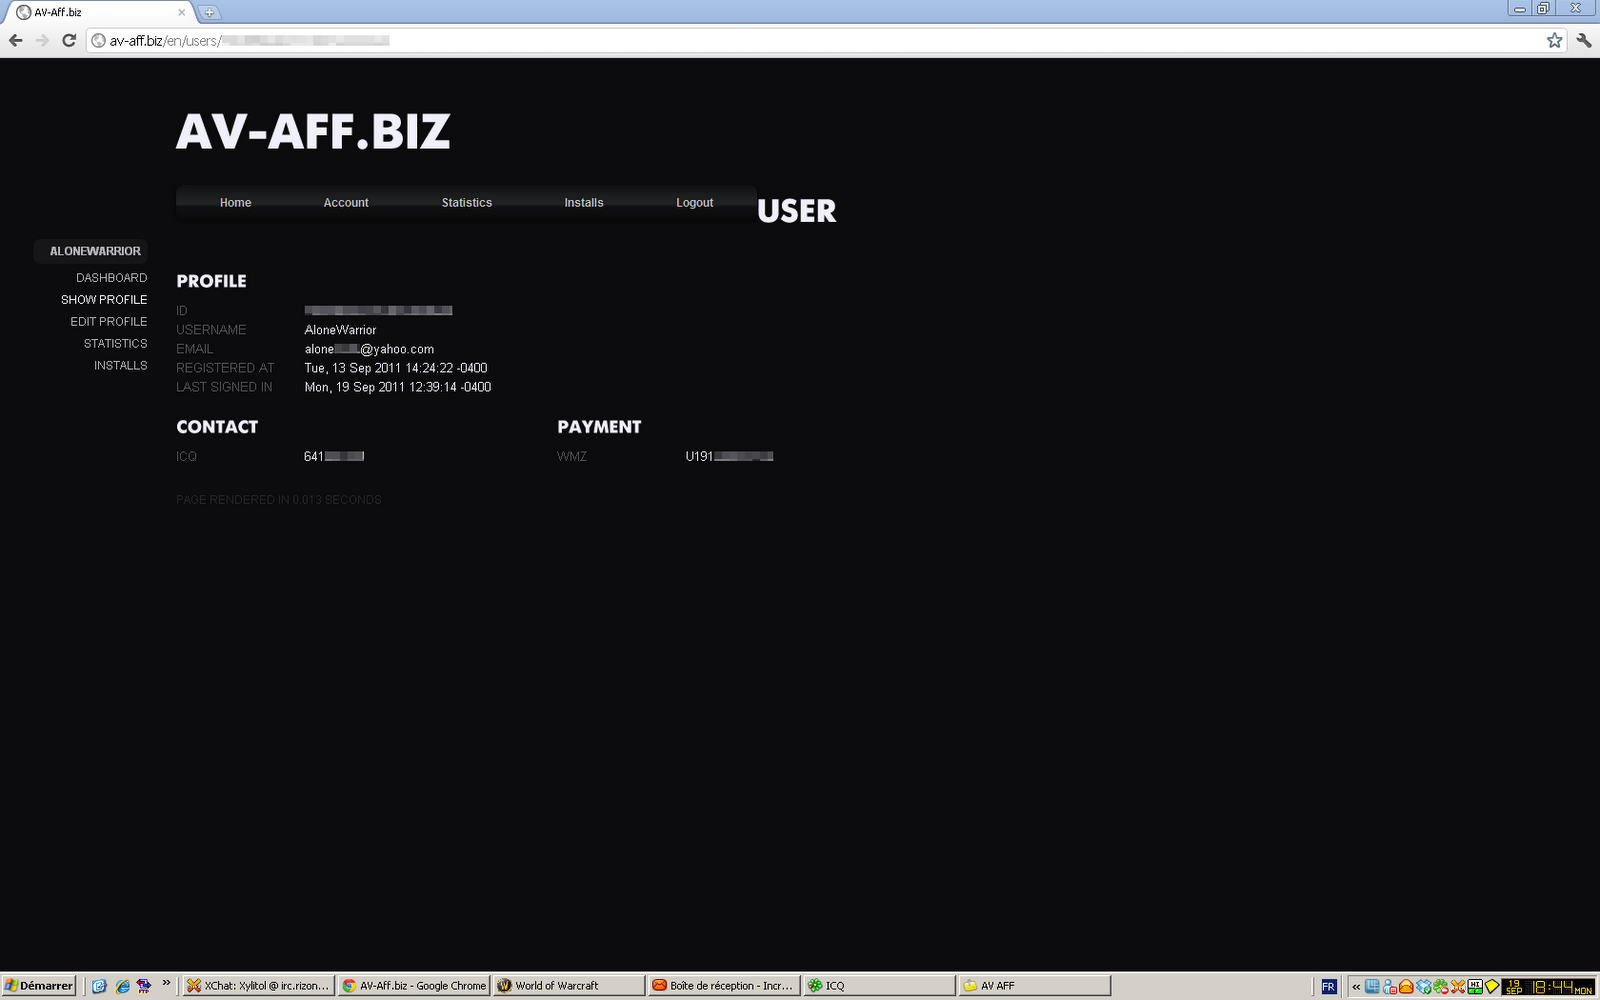1600x1000 pixels.
Task: Click the ICQ number starting with 641
Action: click(334, 456)
